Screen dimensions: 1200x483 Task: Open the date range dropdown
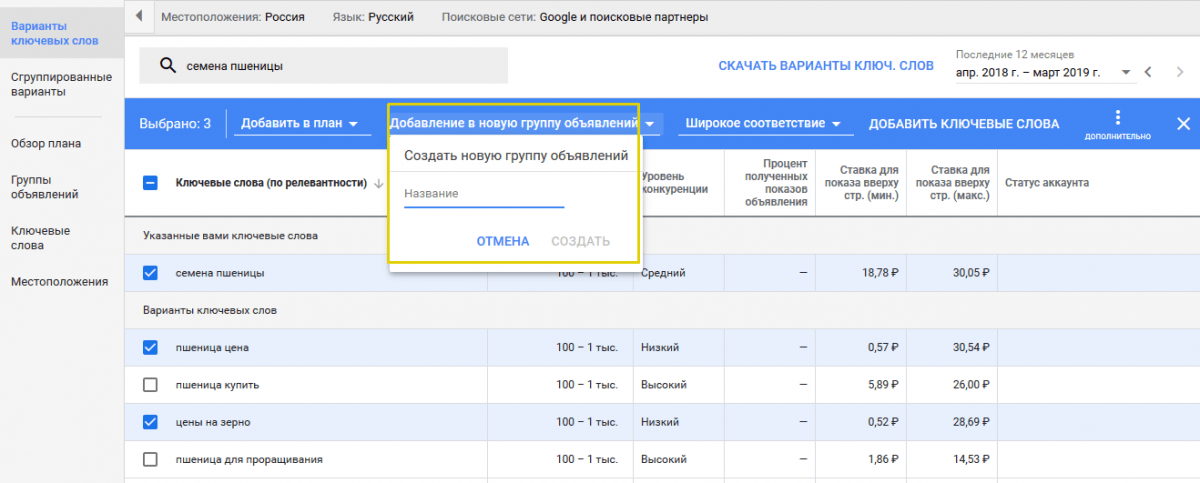pyautogui.click(x=1043, y=72)
